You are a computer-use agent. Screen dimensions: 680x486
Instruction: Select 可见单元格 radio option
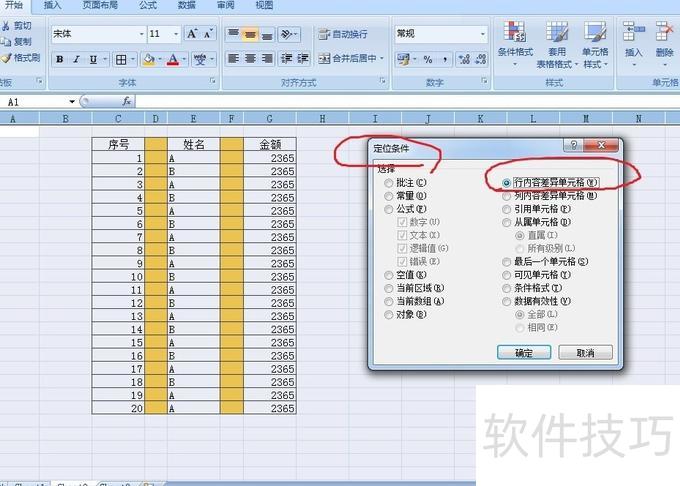coord(507,275)
